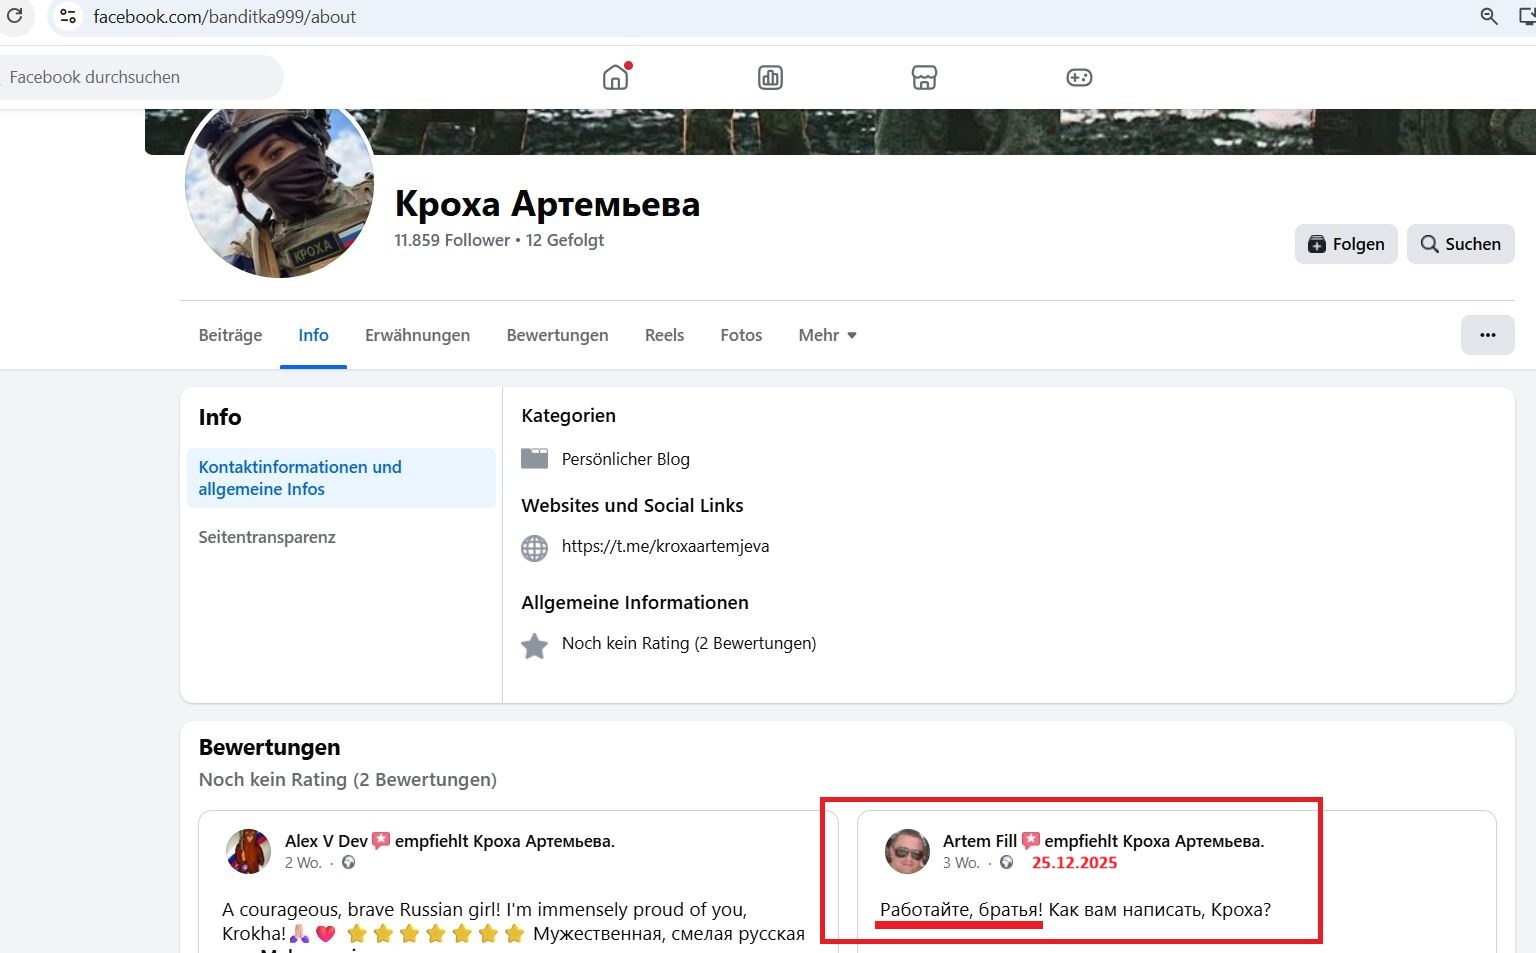Open the Telegram link t.me/kroxaartemjeva
1536x953 pixels.
665,546
